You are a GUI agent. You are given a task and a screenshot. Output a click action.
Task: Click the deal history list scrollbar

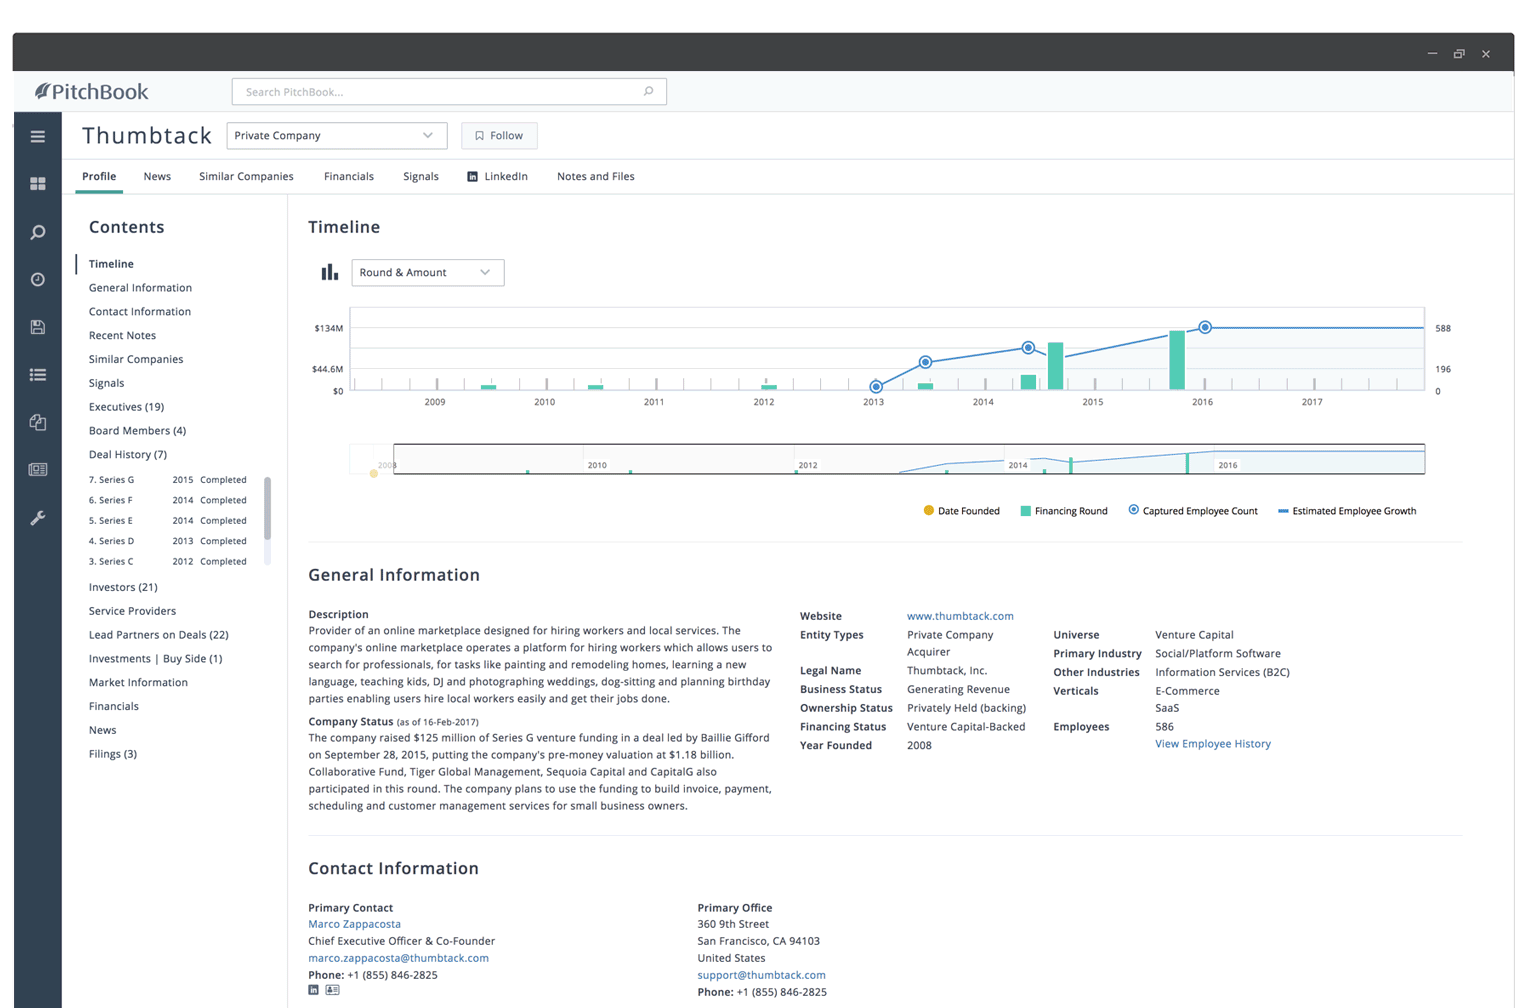pyautogui.click(x=267, y=508)
